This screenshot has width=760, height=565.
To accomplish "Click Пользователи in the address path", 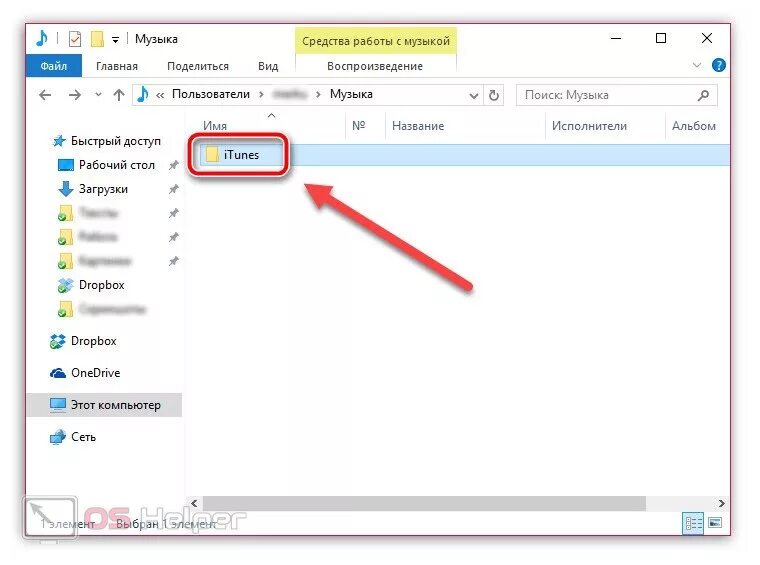I will (x=211, y=94).
